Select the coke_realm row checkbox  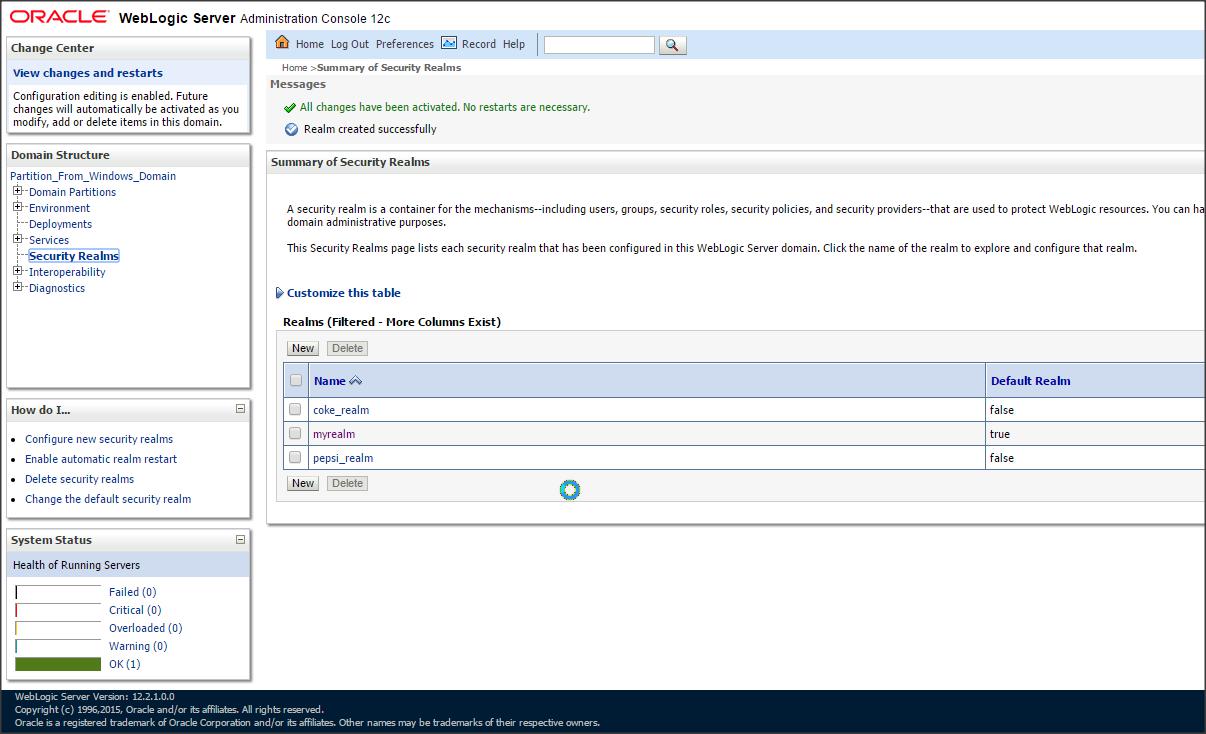click(x=295, y=409)
